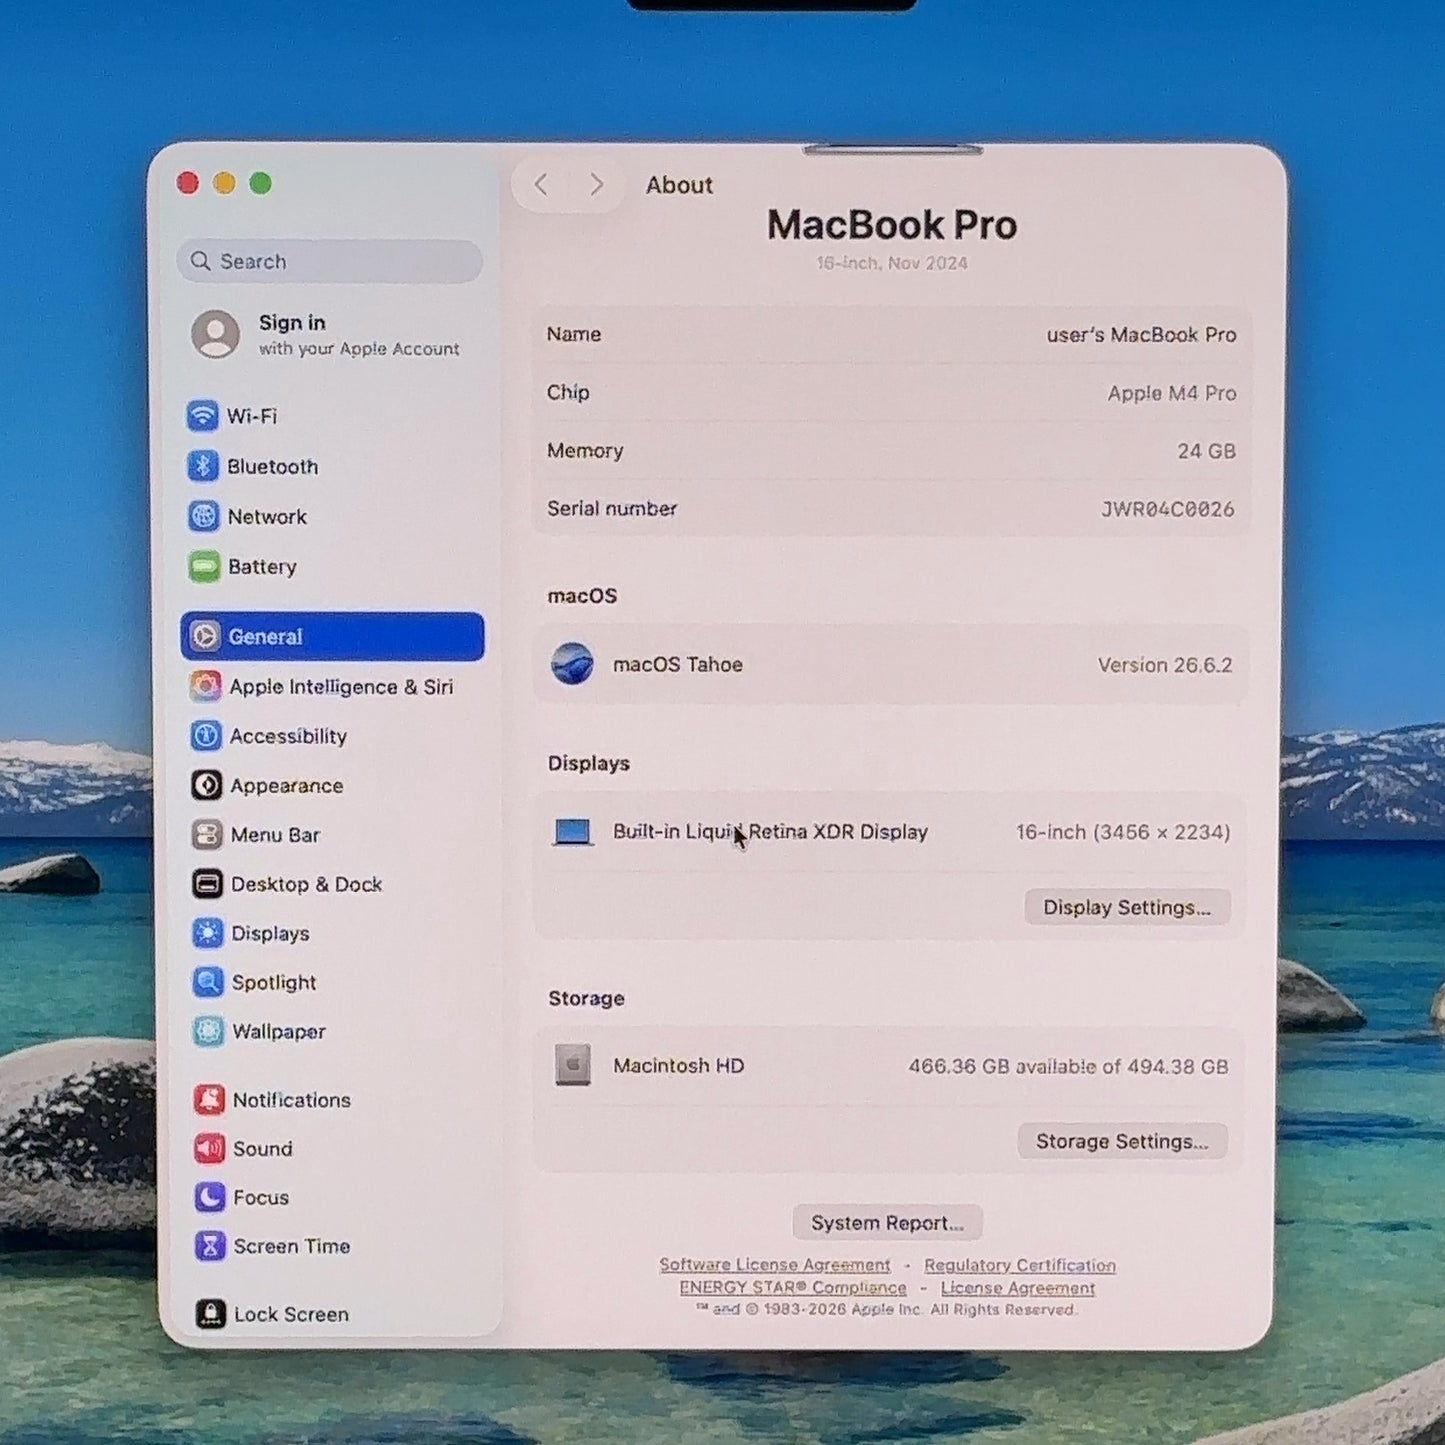The width and height of the screenshot is (1445, 1445).
Task: Select the Network globe icon
Action: tap(203, 516)
